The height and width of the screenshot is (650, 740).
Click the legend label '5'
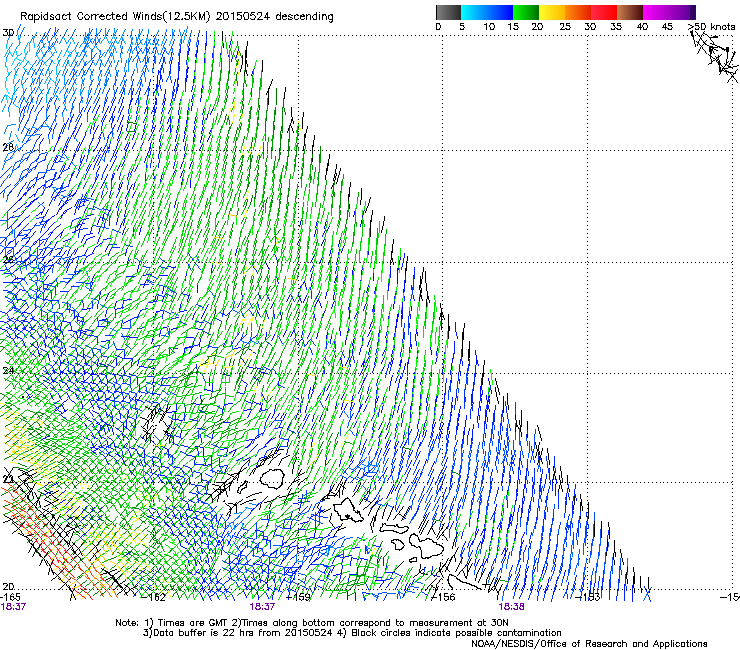(x=462, y=27)
